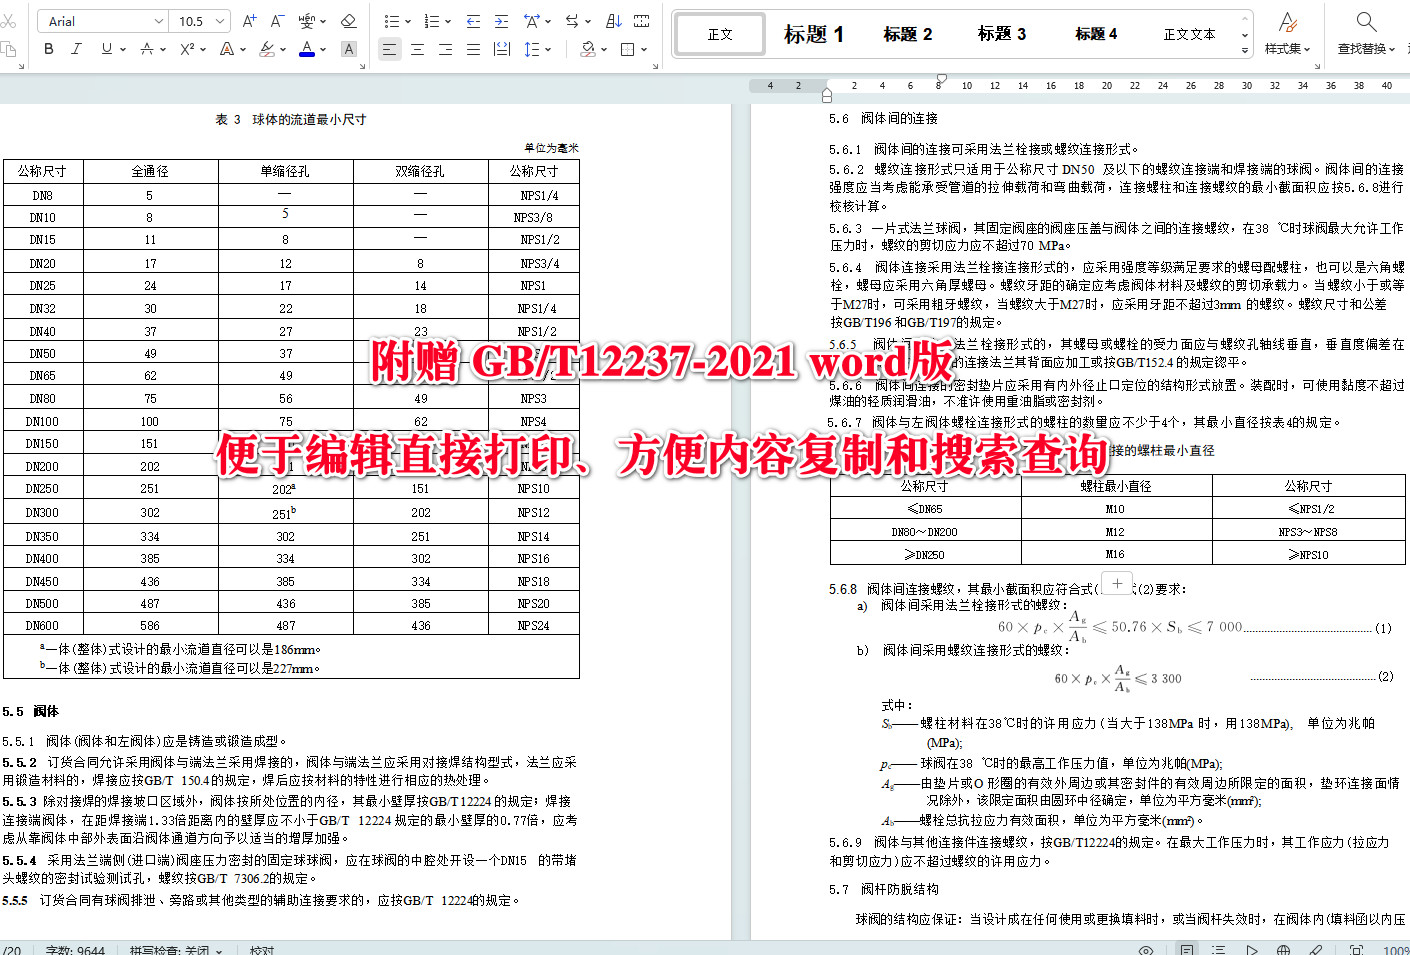Open the Arial font family dropdown
The height and width of the screenshot is (955, 1410).
[x=160, y=19]
